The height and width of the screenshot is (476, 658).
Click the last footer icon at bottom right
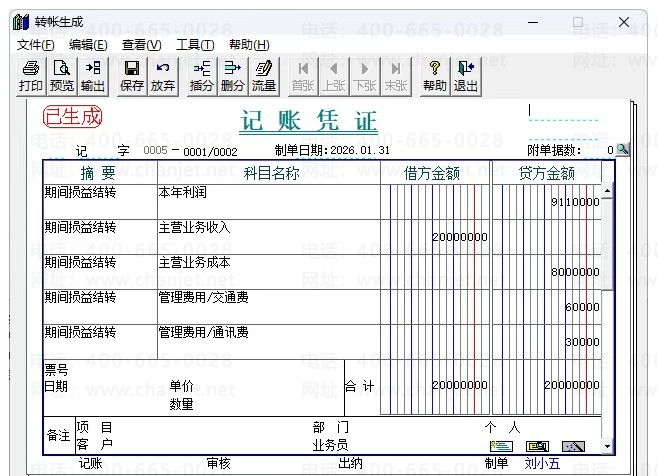point(573,446)
